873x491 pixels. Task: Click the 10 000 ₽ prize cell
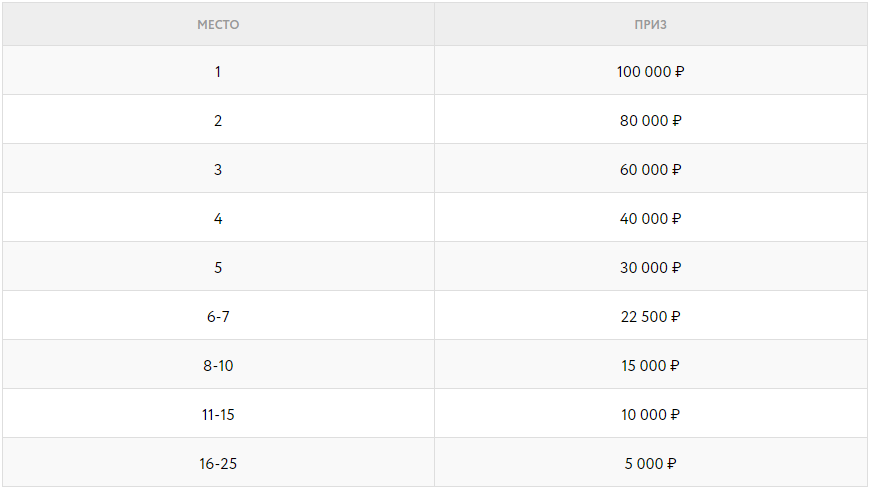tap(650, 415)
